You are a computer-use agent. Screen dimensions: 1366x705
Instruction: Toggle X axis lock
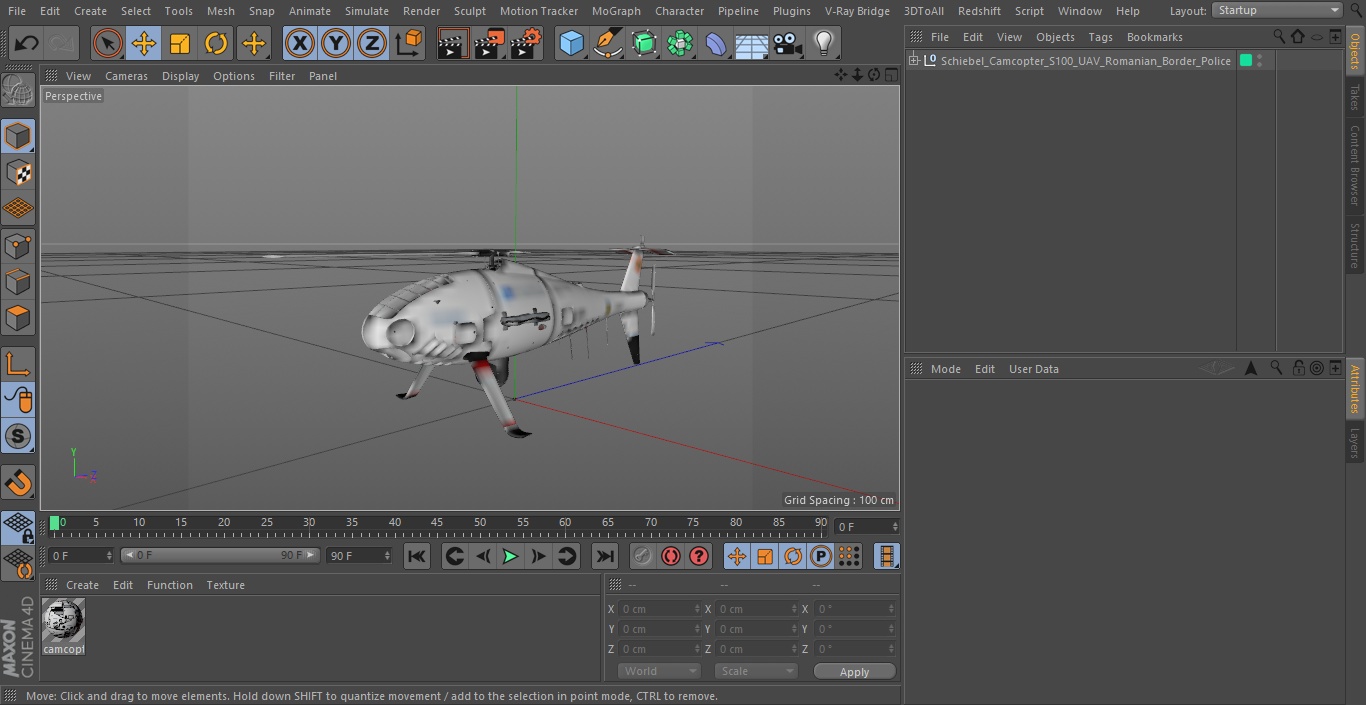pyautogui.click(x=299, y=43)
